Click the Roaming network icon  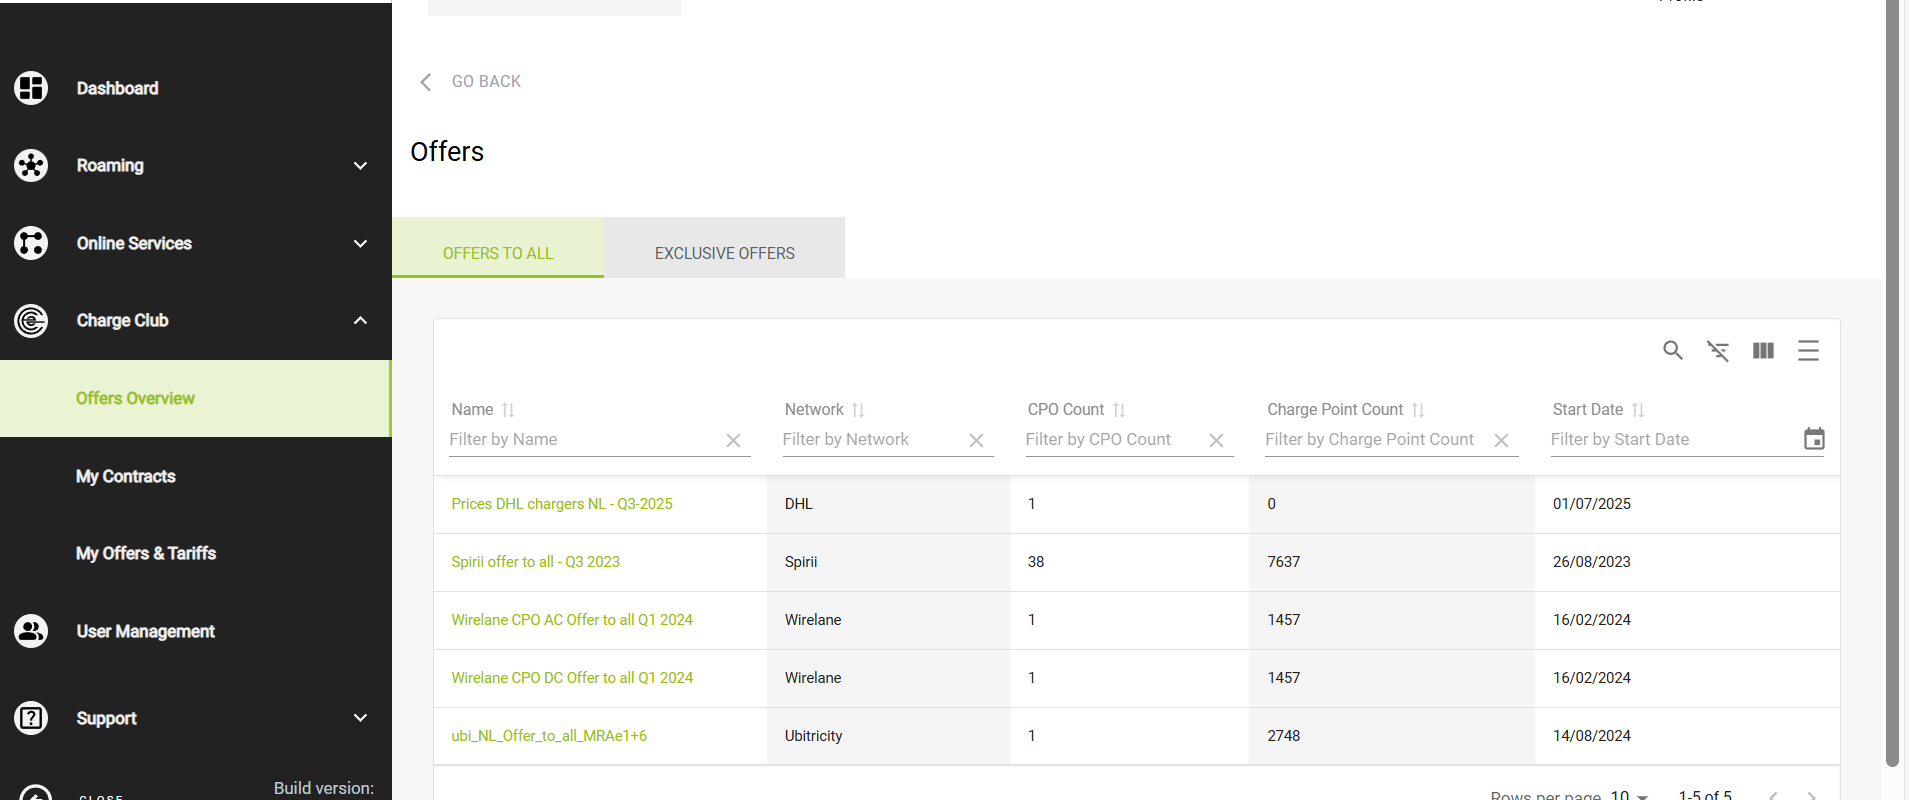(x=31, y=165)
